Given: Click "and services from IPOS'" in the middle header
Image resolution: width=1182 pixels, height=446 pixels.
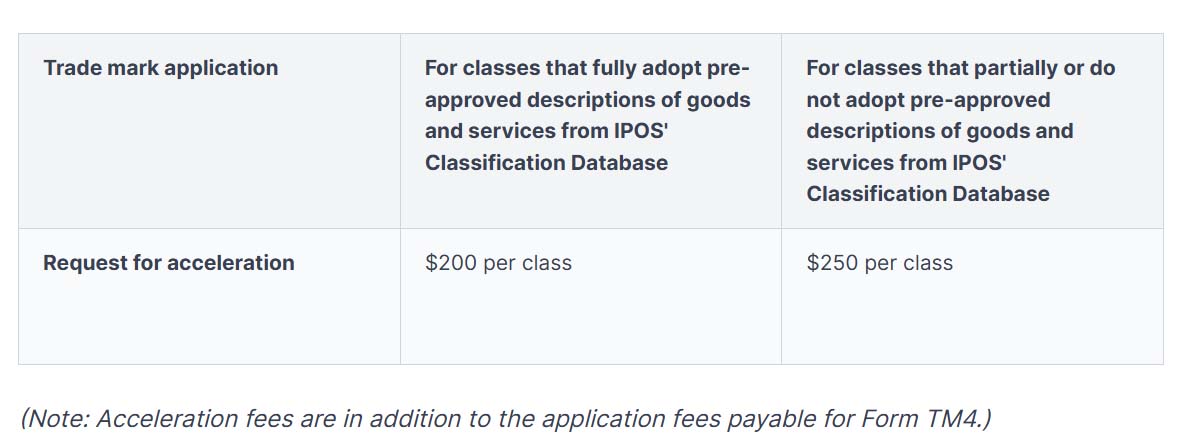Looking at the screenshot, I should pyautogui.click(x=546, y=131).
